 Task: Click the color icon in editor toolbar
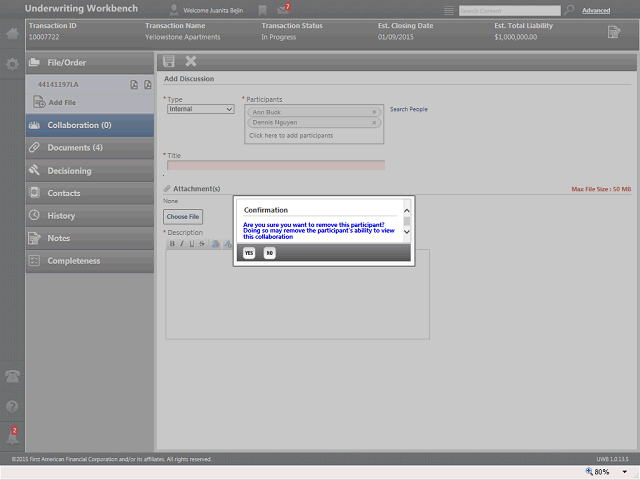tap(216, 244)
